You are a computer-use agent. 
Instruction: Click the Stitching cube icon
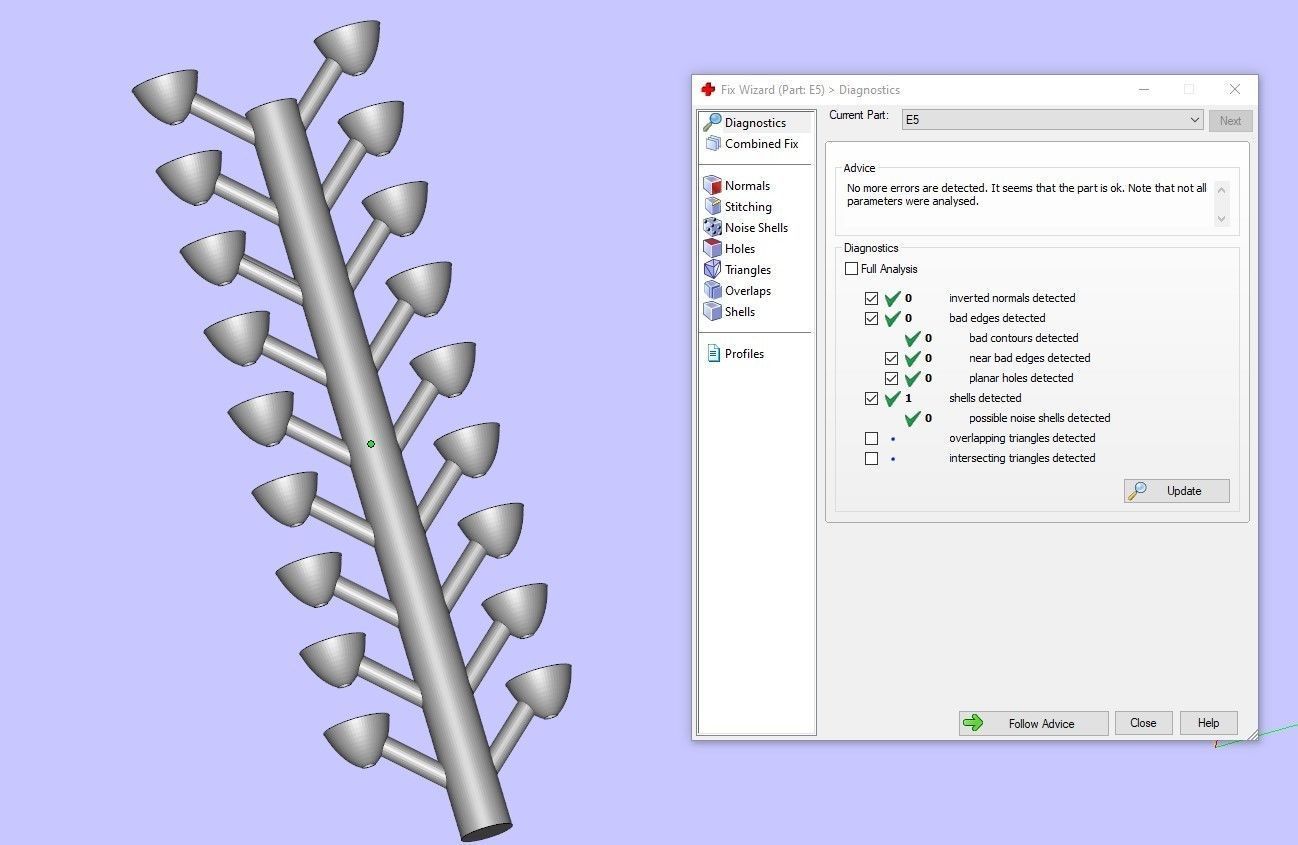click(x=712, y=206)
